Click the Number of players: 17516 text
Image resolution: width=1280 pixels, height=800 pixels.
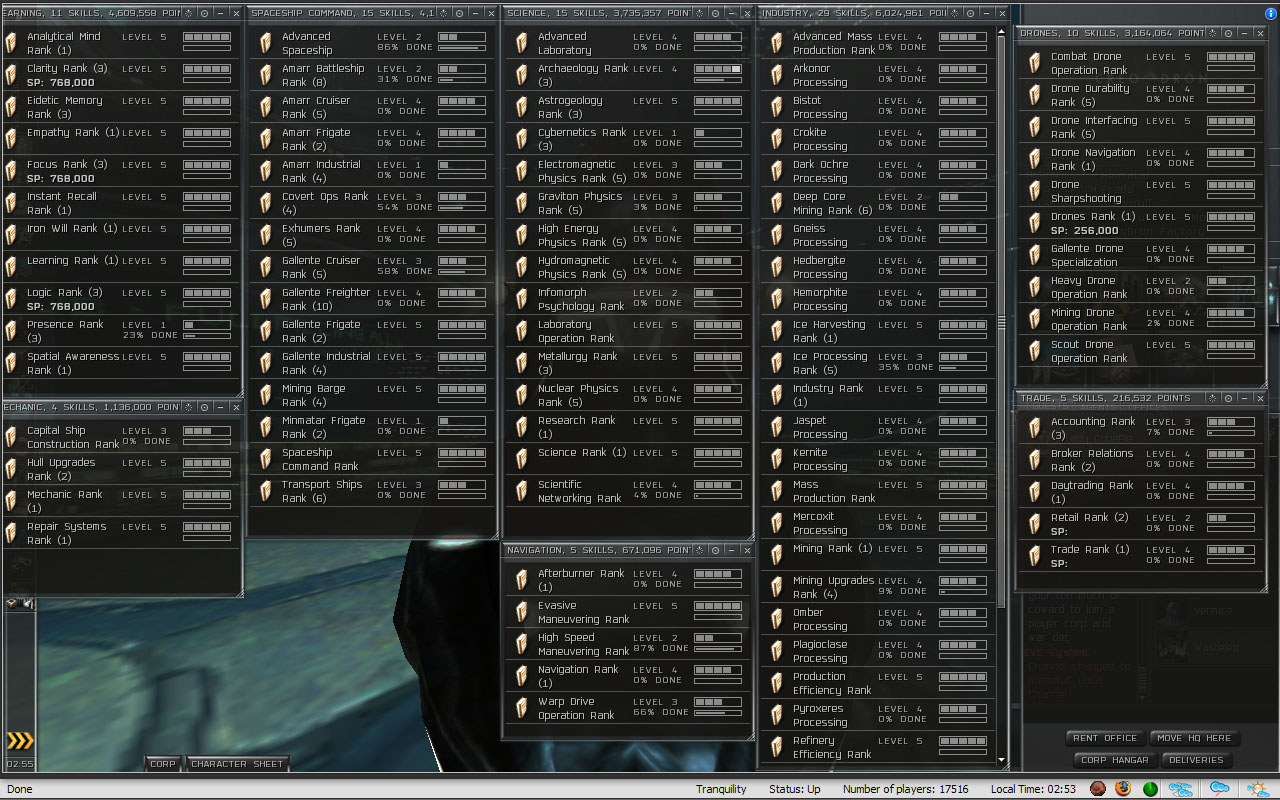905,789
